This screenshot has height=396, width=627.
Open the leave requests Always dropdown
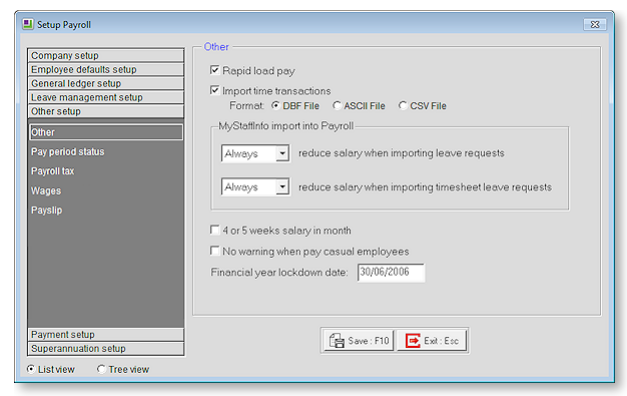click(282, 153)
